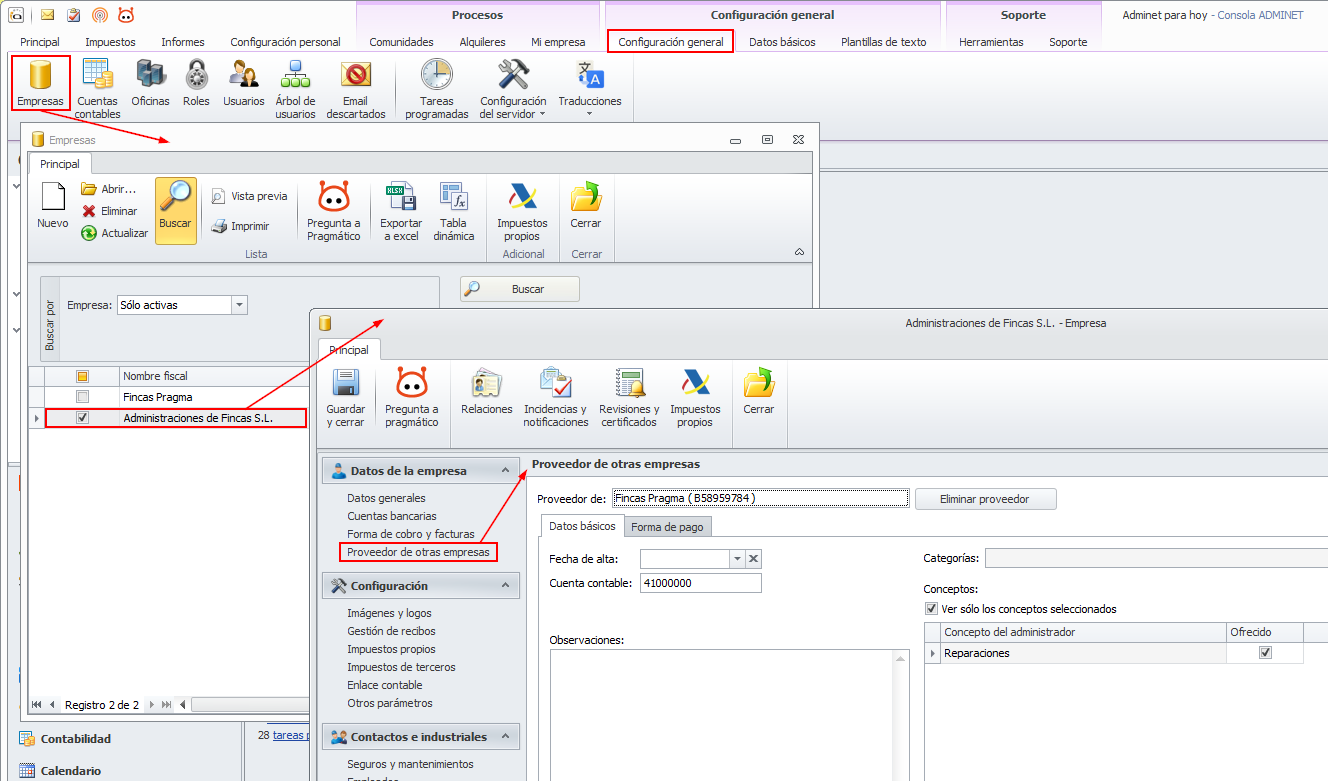The width and height of the screenshot is (1328, 781).
Task: Open Incidencias y notificaciones
Action: click(556, 398)
